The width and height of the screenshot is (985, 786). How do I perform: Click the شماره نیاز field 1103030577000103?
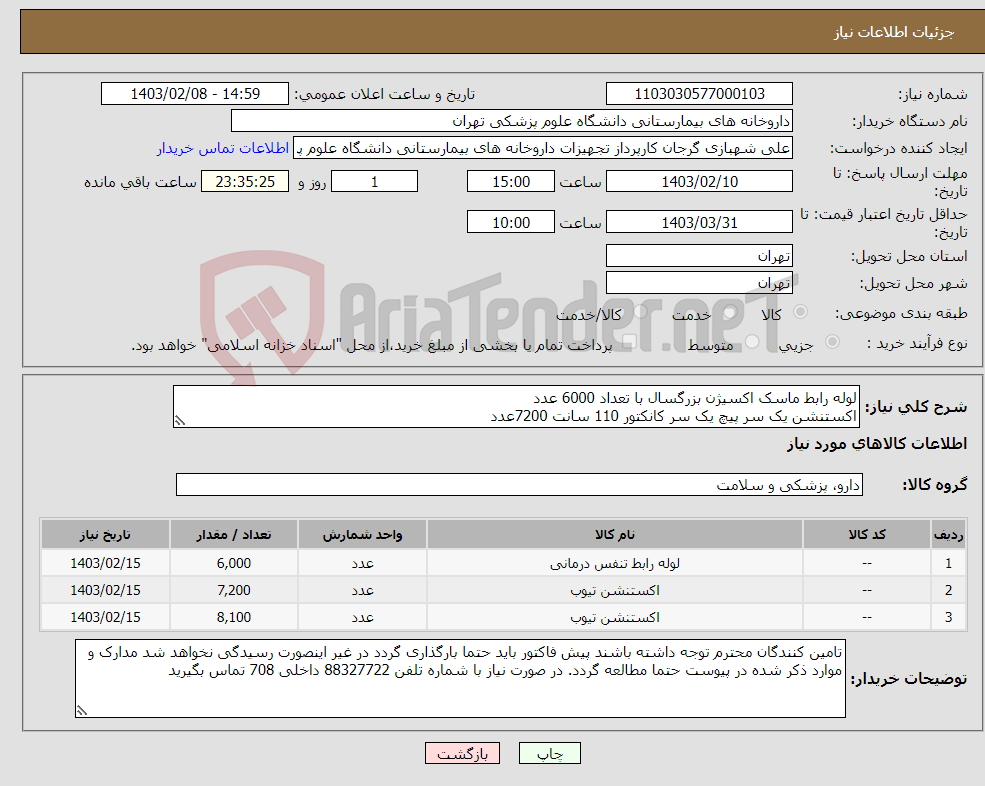pyautogui.click(x=699, y=94)
